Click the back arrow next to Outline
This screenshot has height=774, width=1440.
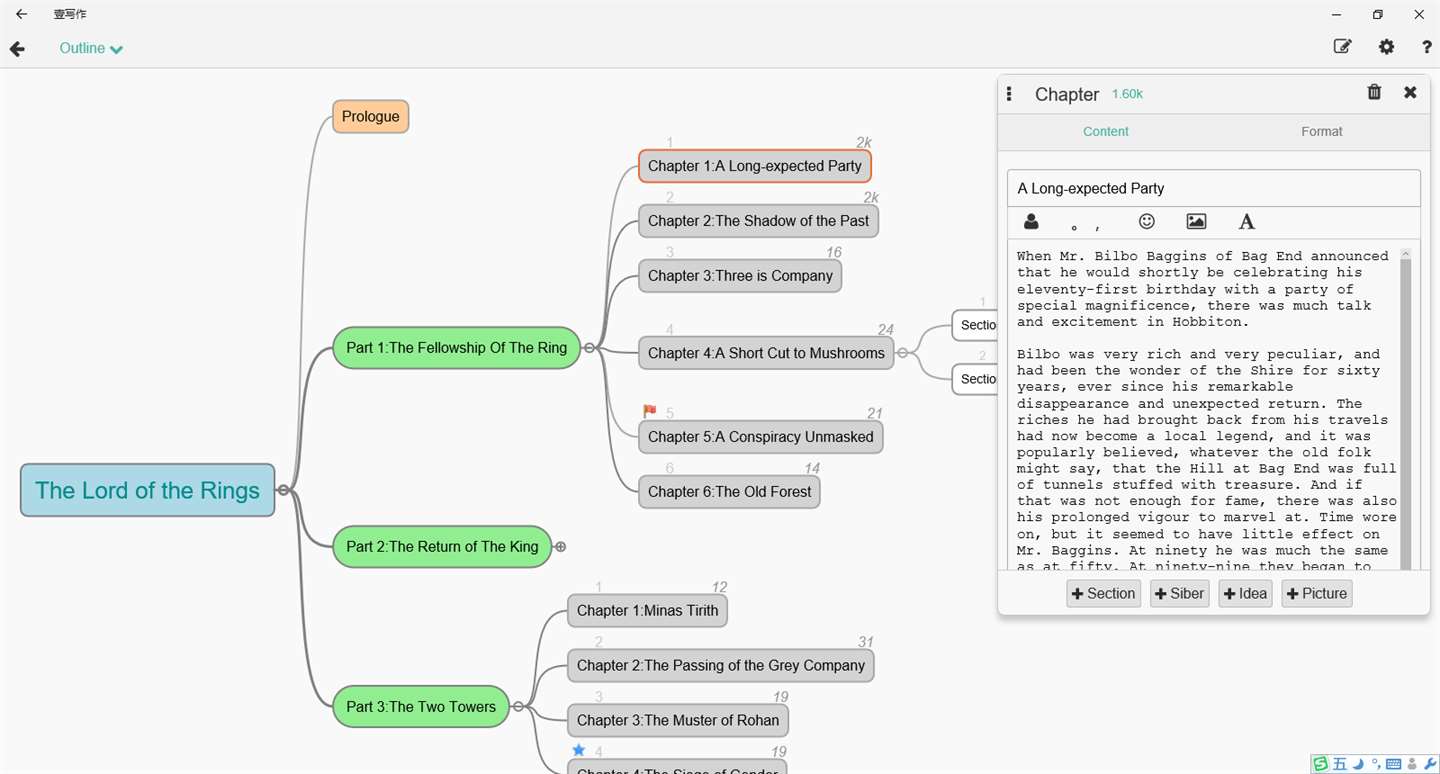pyautogui.click(x=17, y=49)
